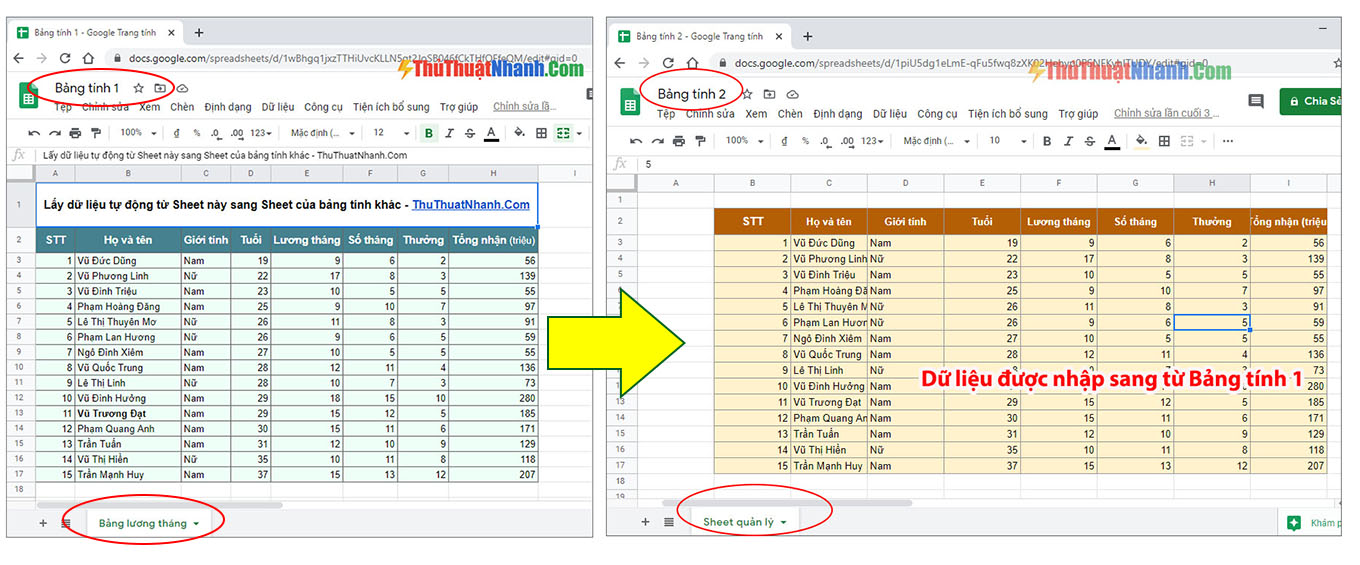This screenshot has width=1360, height=565.
Task: Toggle bold in Bảng tính 2 toolbar
Action: pyautogui.click(x=1047, y=141)
